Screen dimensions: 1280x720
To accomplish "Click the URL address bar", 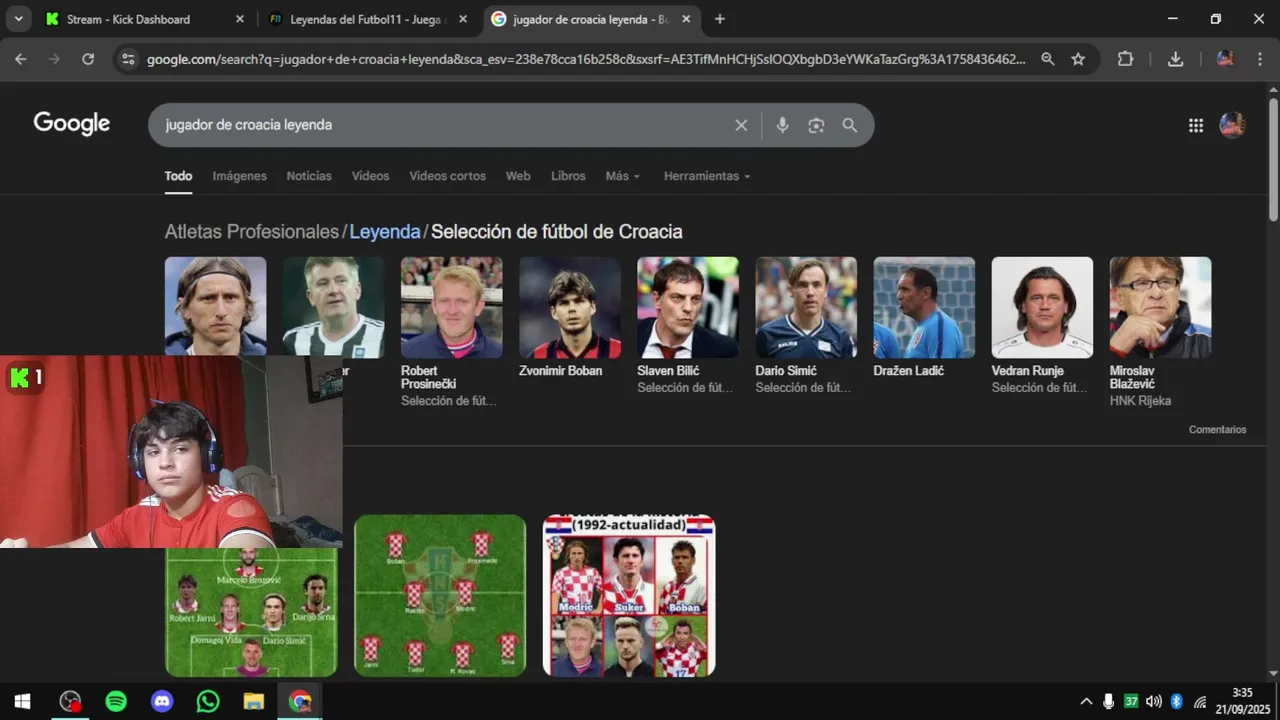I will (585, 59).
